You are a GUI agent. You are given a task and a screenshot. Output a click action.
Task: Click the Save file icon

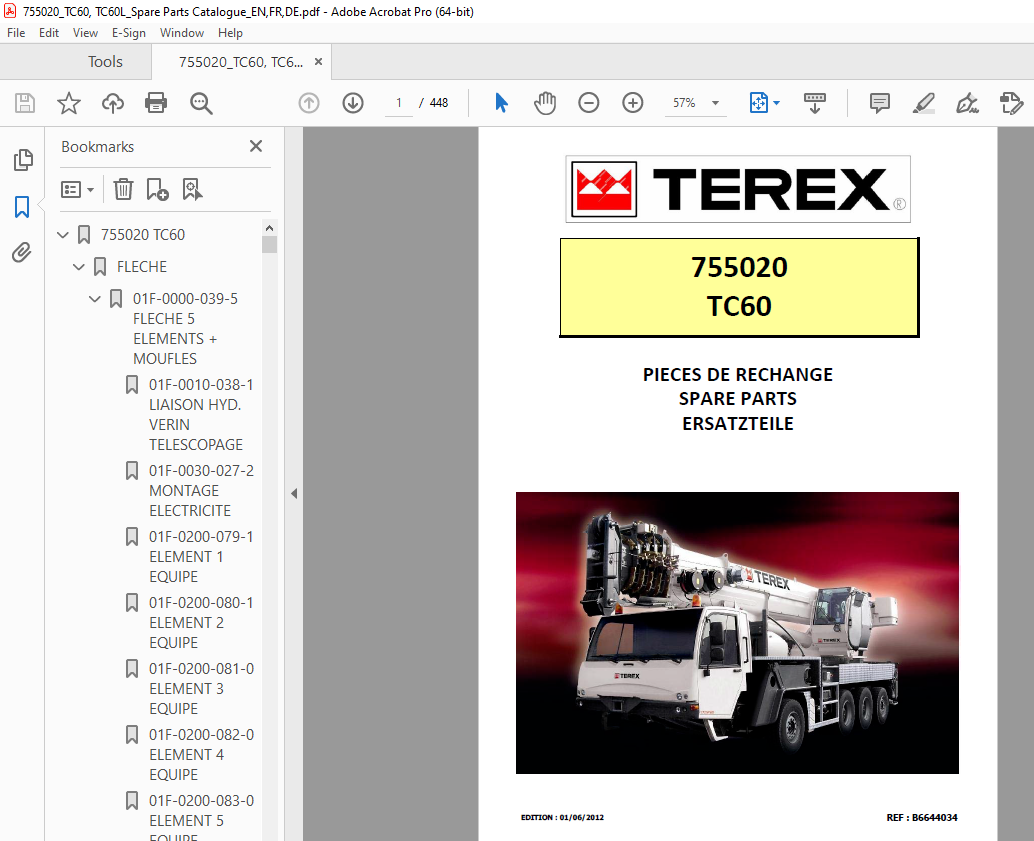(25, 103)
